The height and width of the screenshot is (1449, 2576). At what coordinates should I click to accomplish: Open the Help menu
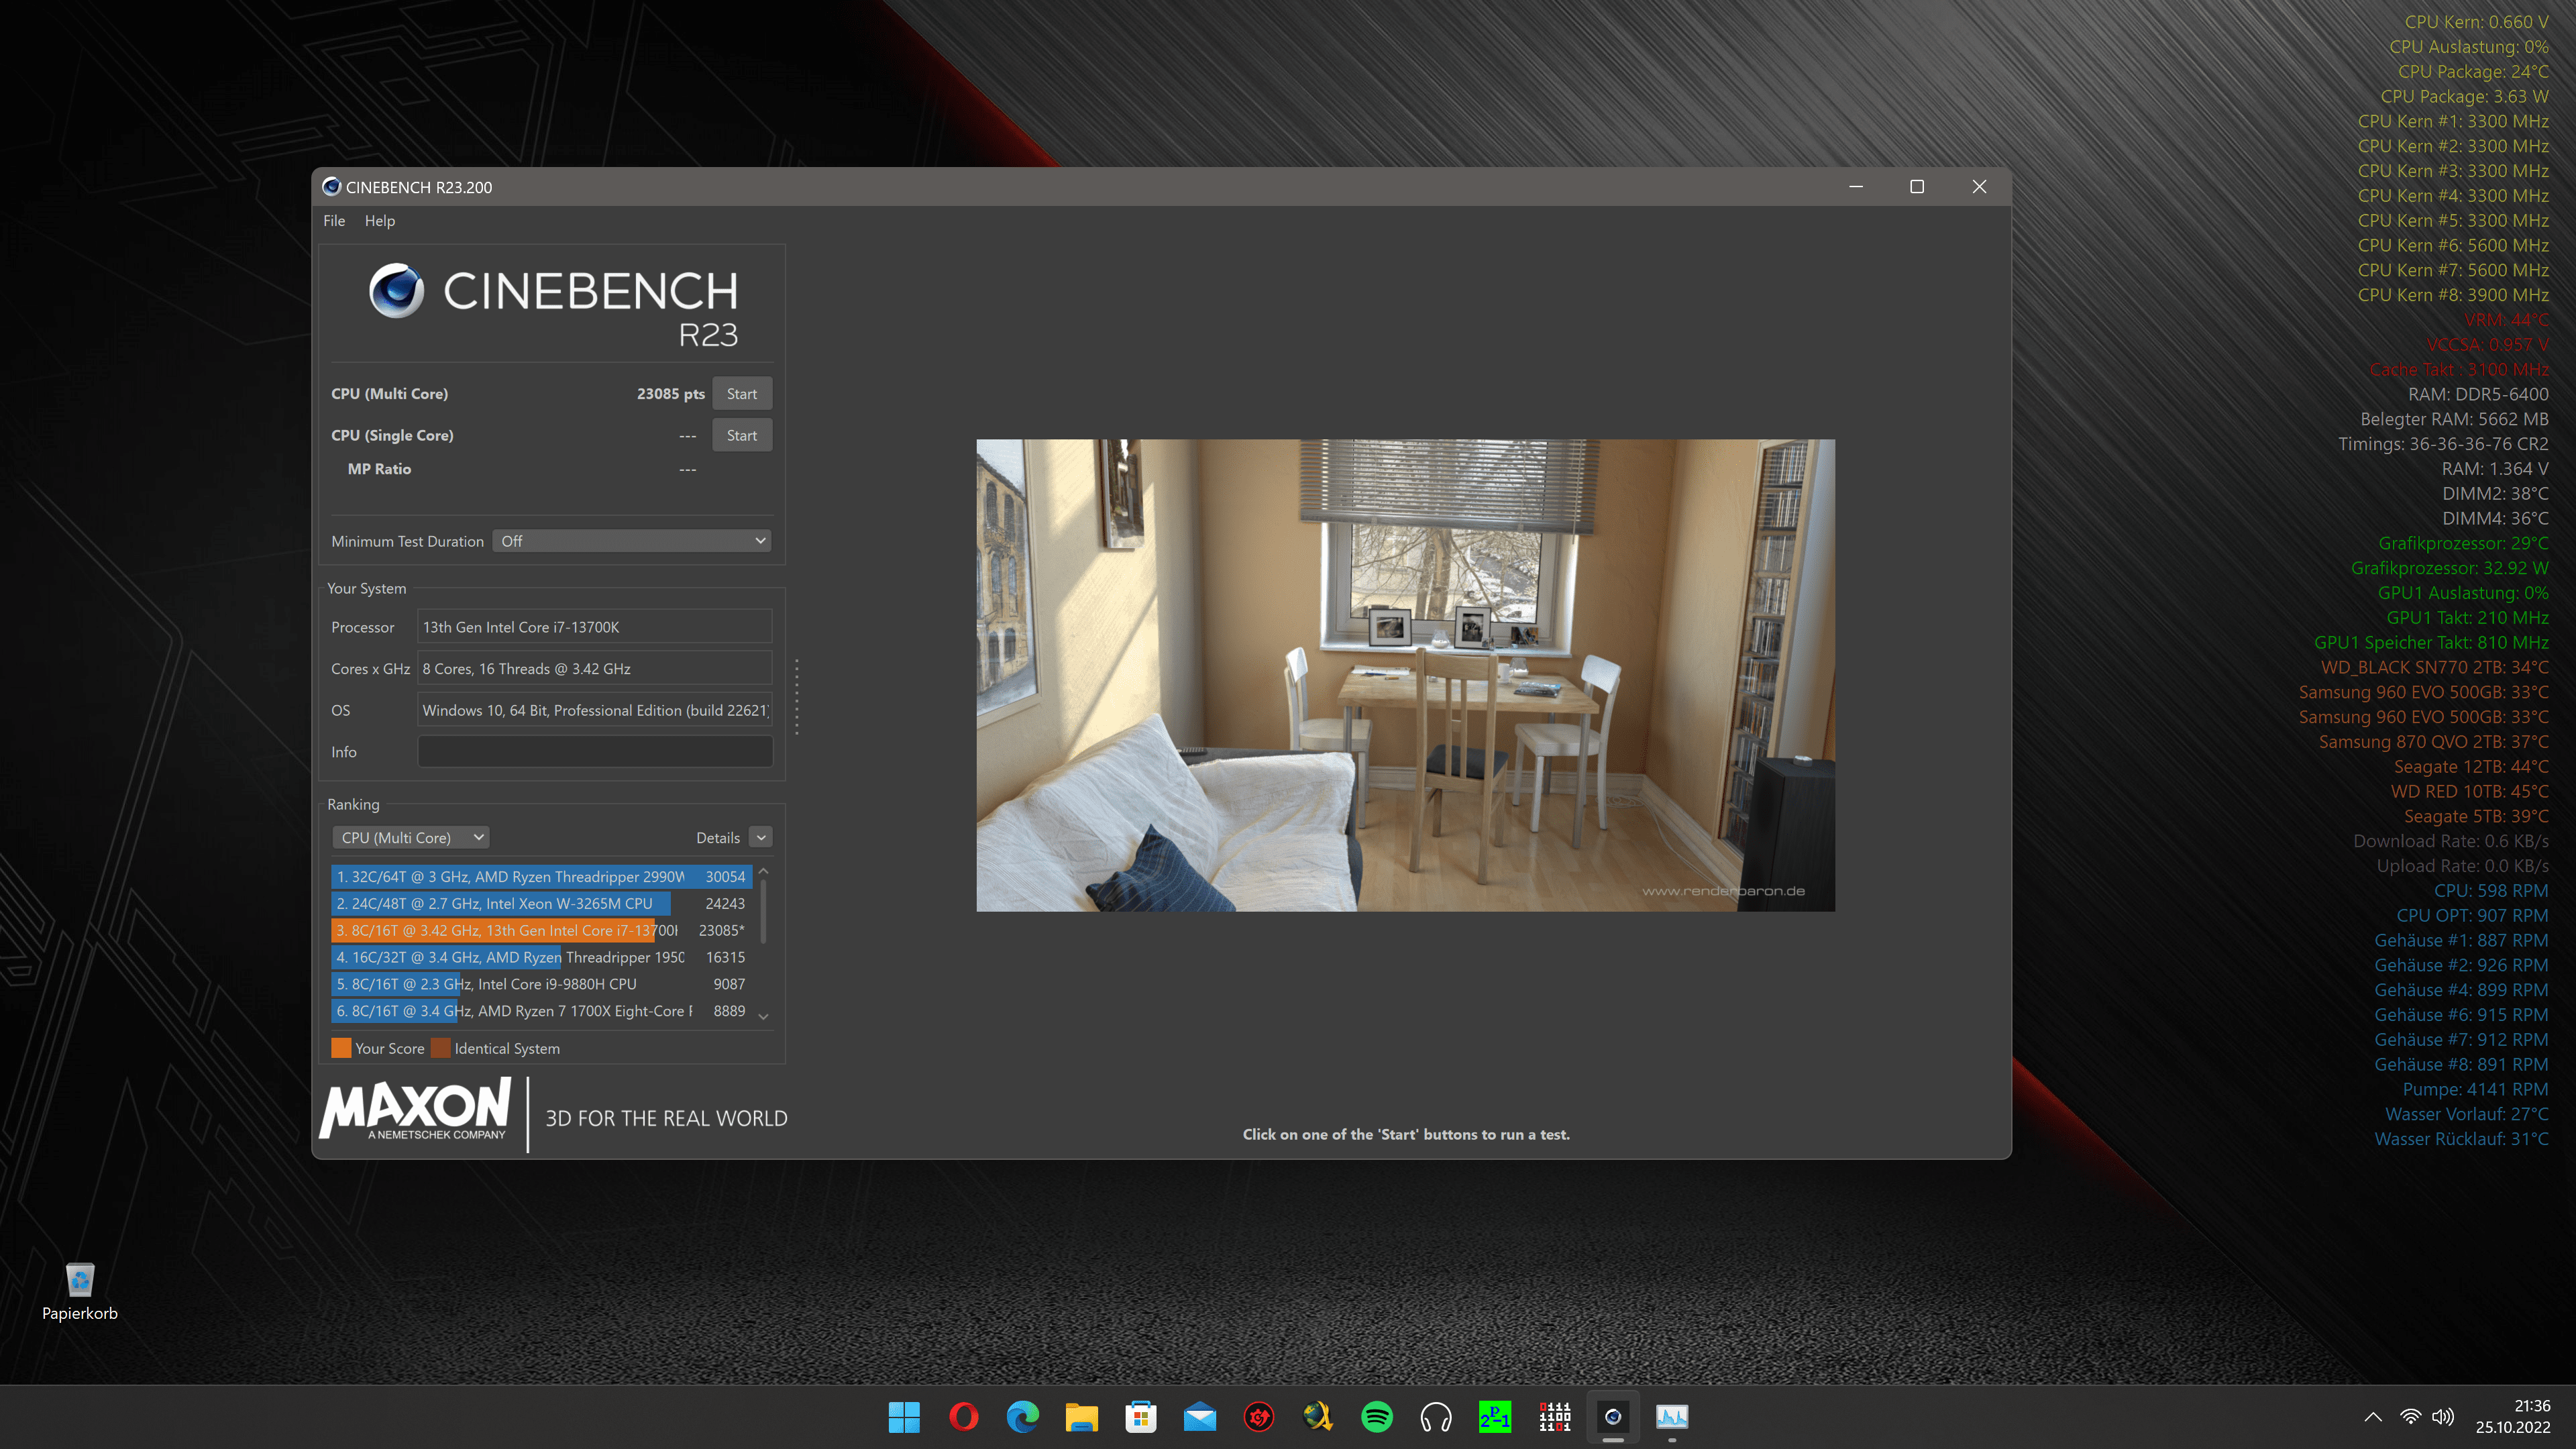[x=379, y=221]
